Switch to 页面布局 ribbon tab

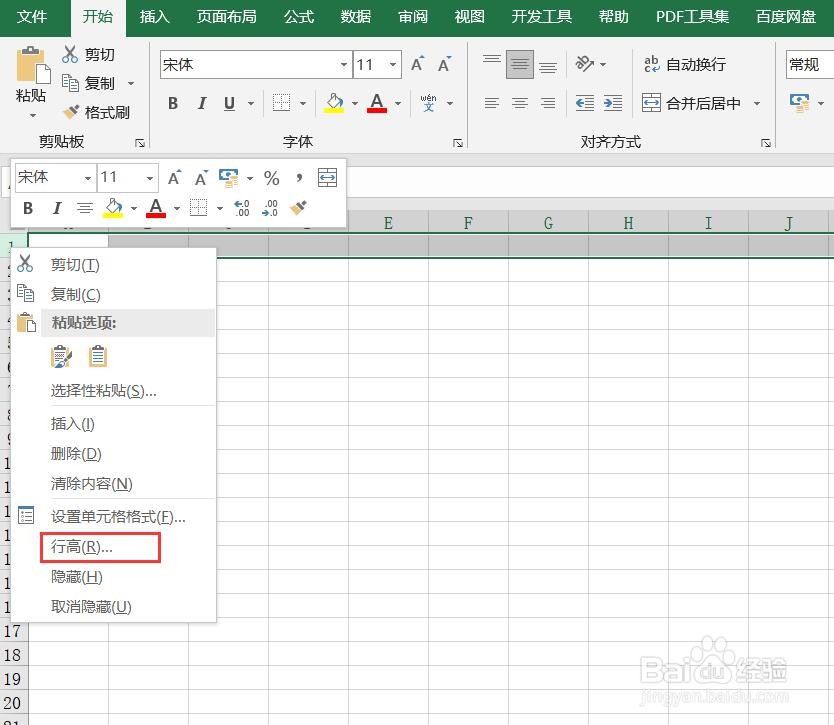click(227, 17)
